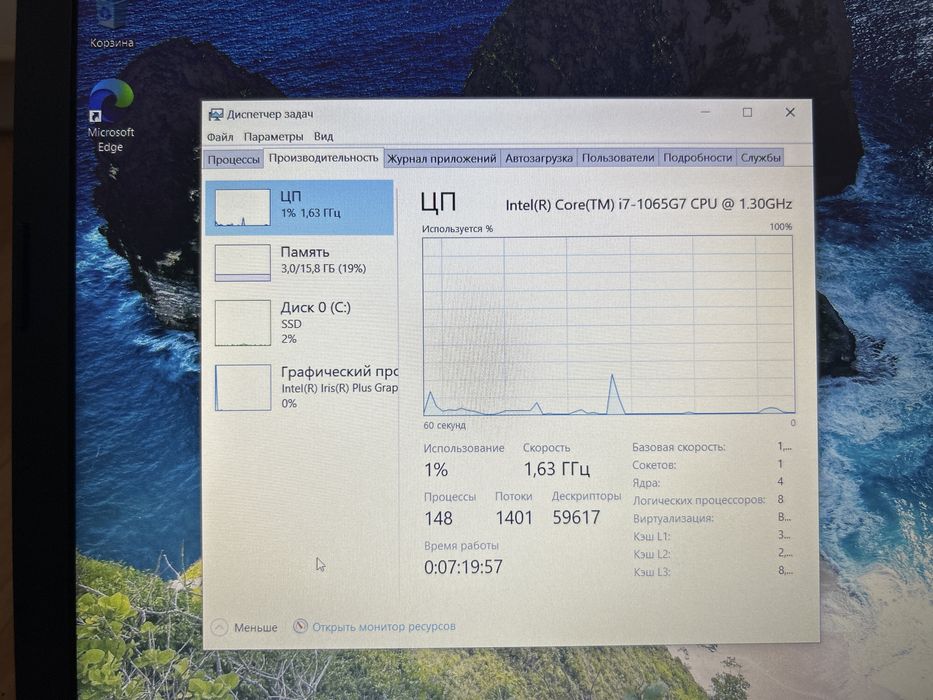Click the resource monitor icon near the bottom
933x700 pixels.
tap(300, 626)
